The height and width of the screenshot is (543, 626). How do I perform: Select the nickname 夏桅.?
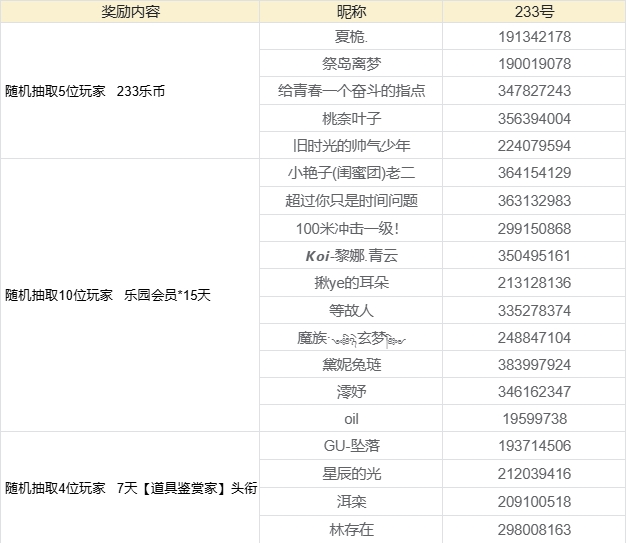351,37
